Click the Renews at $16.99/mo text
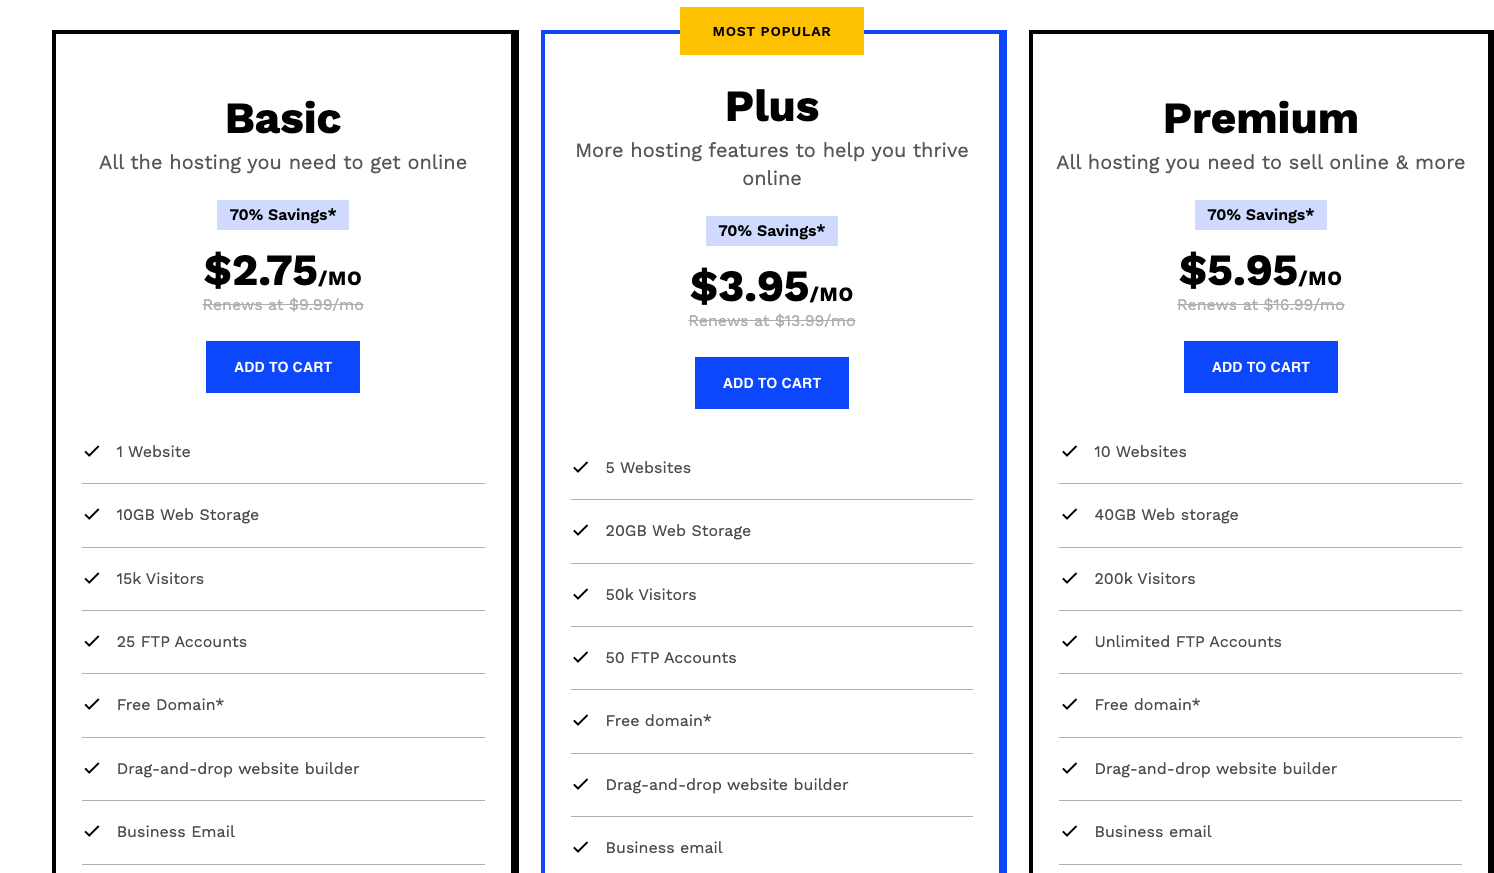 1260,304
